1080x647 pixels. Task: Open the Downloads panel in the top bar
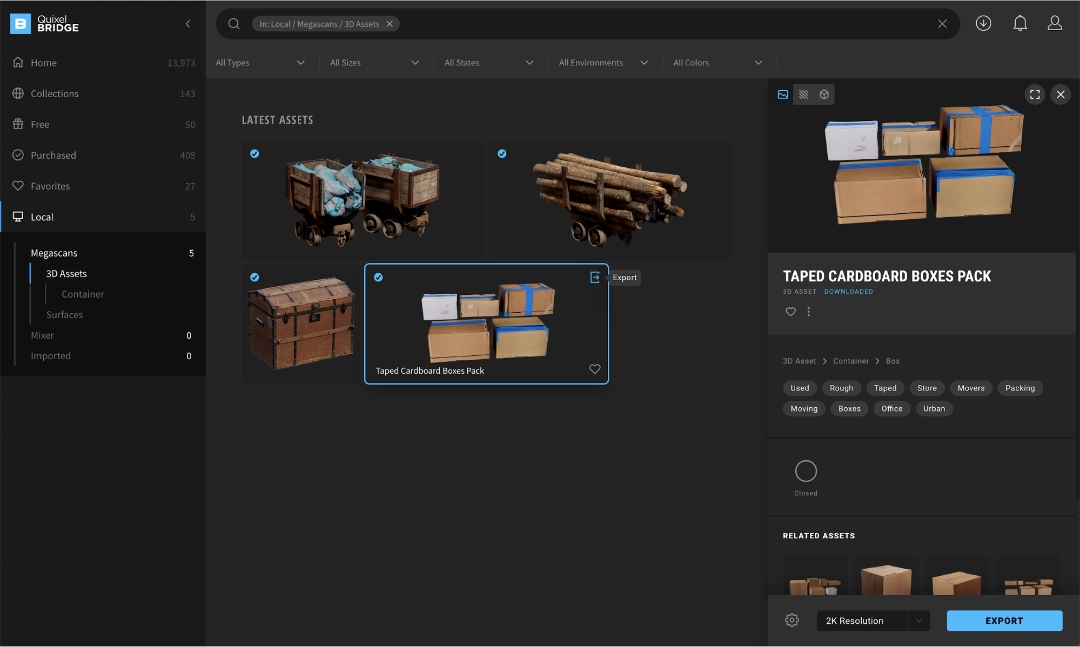pos(984,23)
